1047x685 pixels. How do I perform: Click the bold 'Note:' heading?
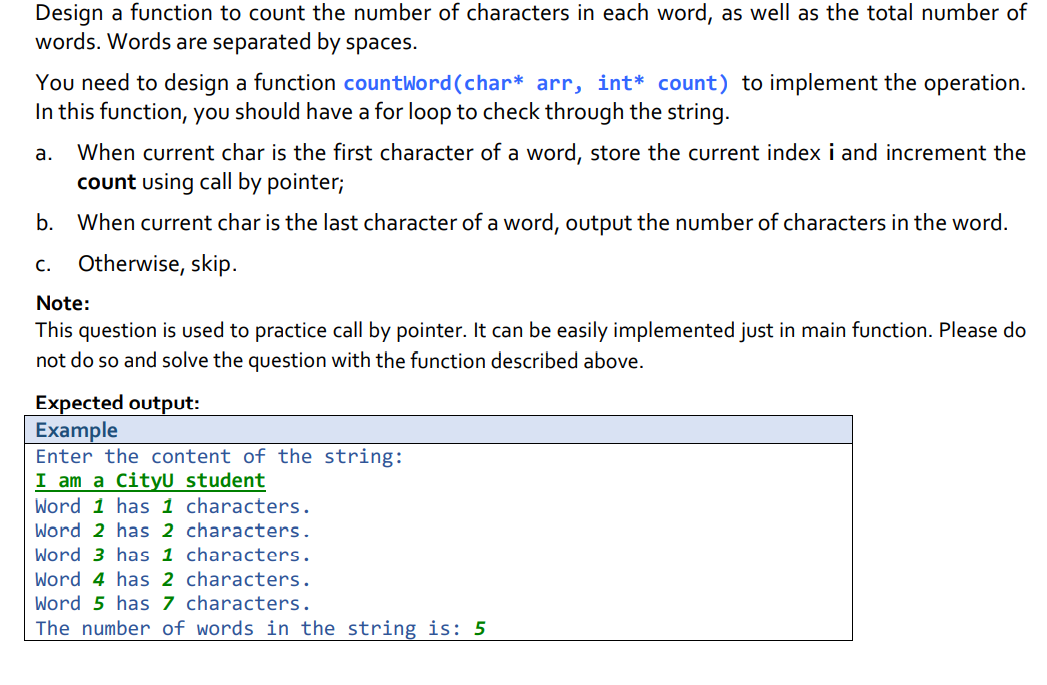(63, 303)
